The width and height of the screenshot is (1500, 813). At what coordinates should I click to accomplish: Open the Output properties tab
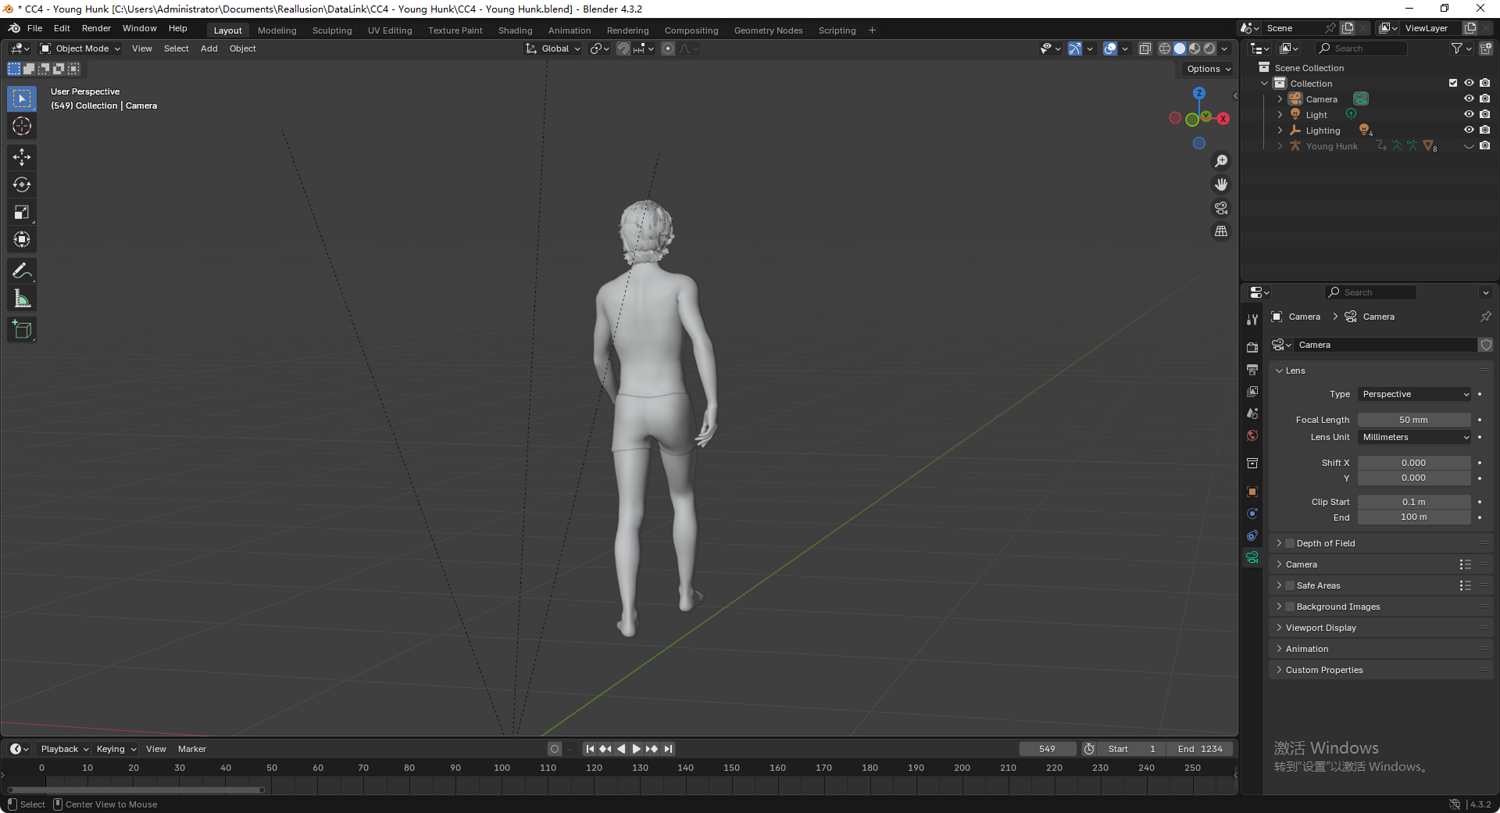tap(1252, 370)
